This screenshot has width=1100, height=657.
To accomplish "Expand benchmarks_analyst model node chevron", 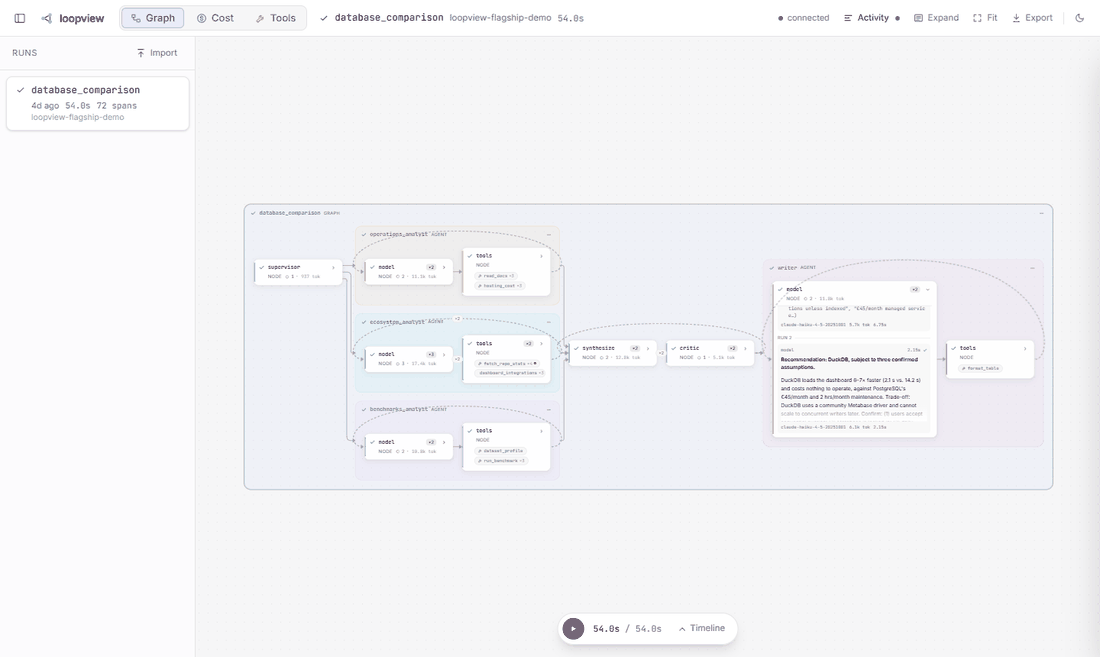I will click(444, 442).
